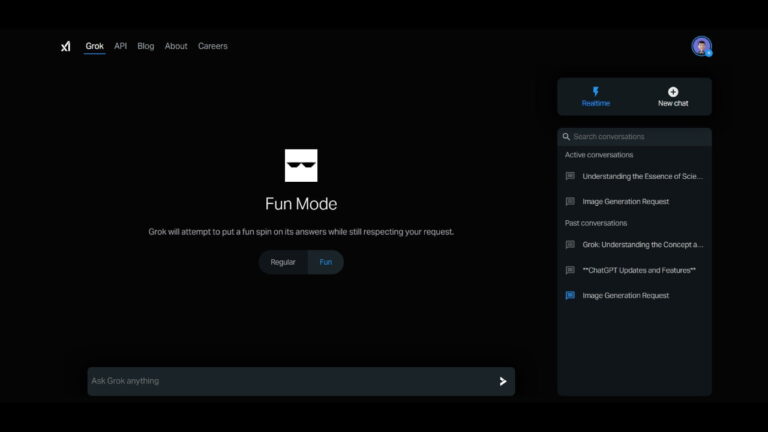Image resolution: width=768 pixels, height=432 pixels.
Task: Focus the Search conversations field
Action: [634, 137]
